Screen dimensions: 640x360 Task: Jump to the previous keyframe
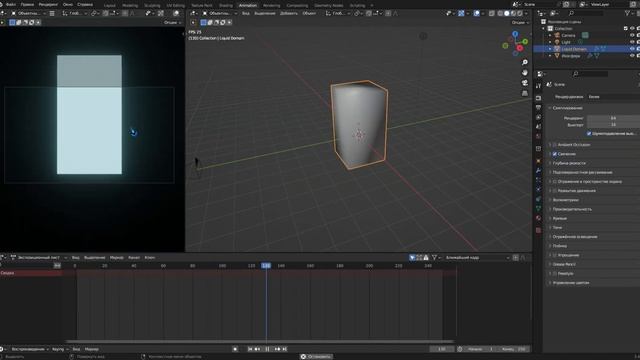tap(258, 349)
